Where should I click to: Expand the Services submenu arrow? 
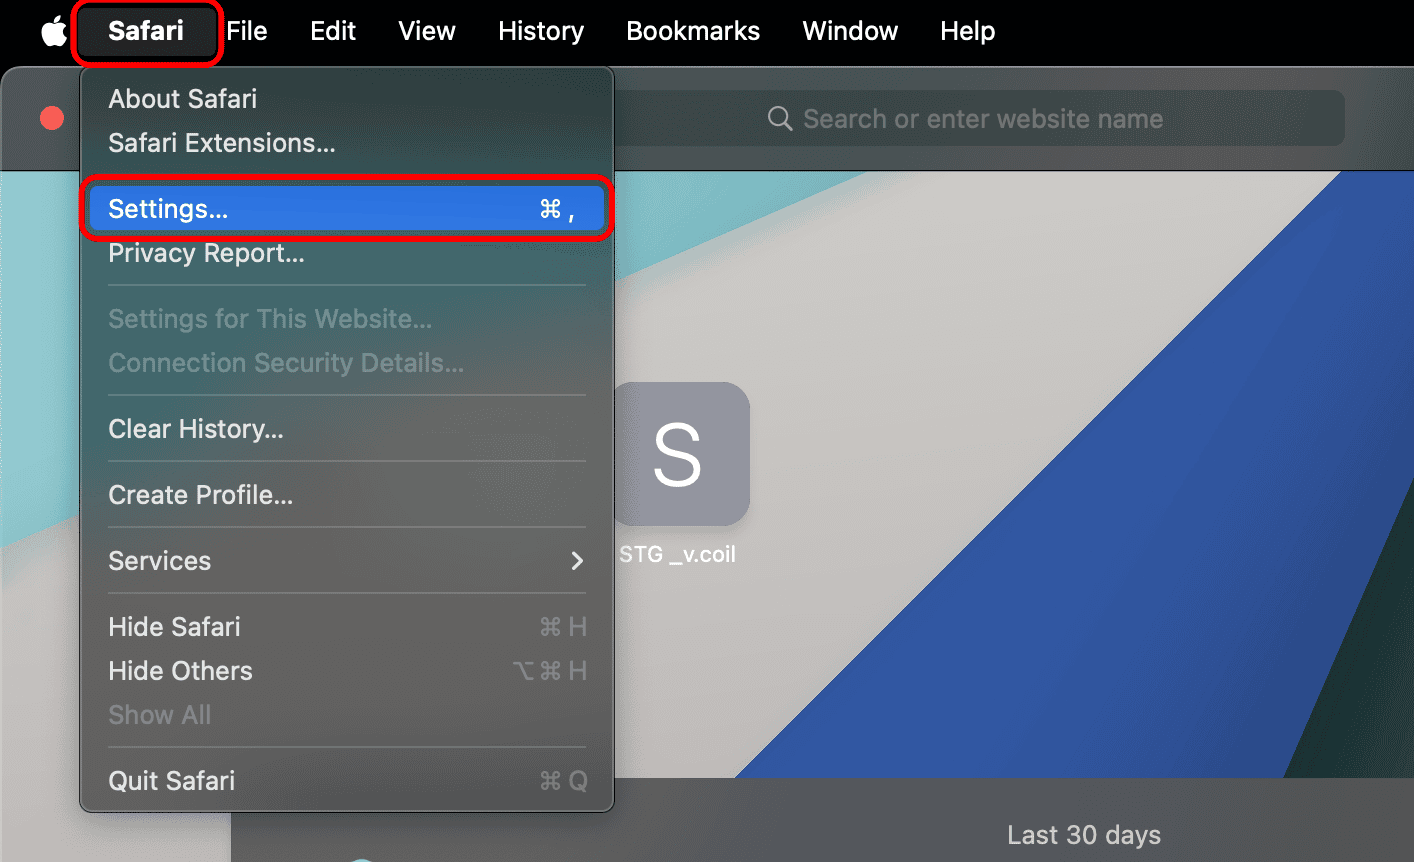coord(577,561)
